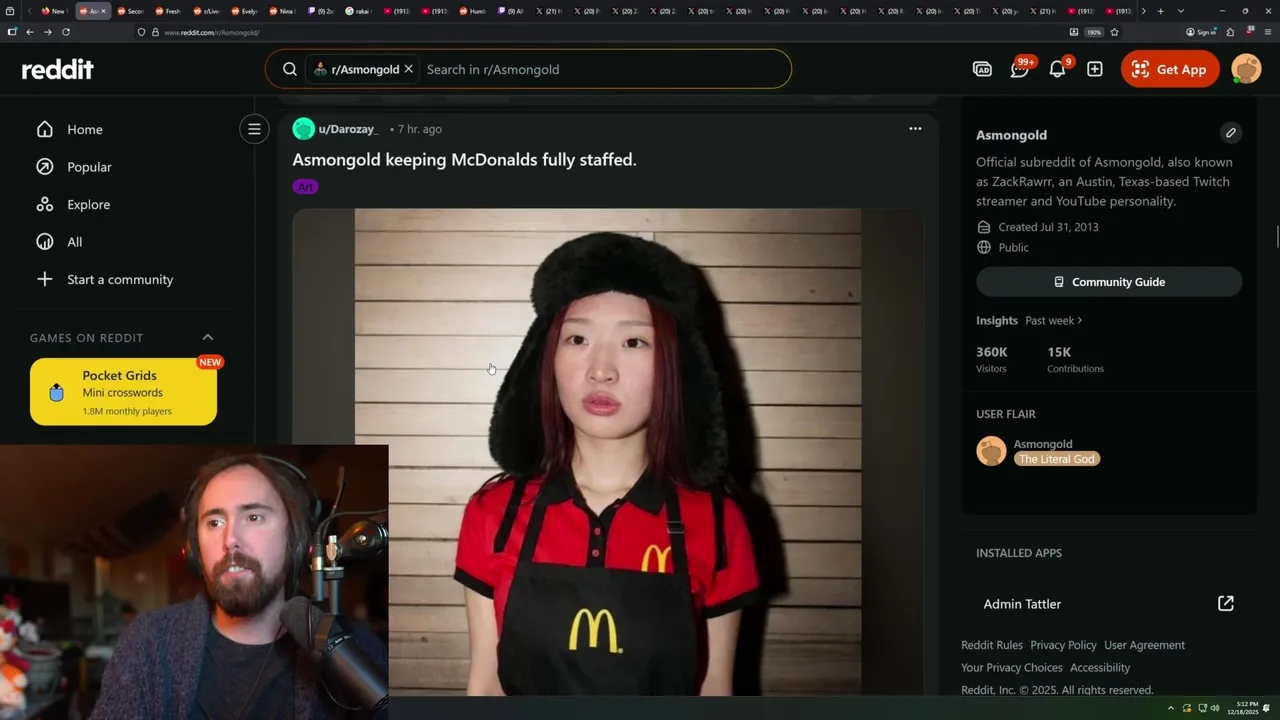The height and width of the screenshot is (720, 1280).
Task: Open post options three-dot menu
Action: 915,129
